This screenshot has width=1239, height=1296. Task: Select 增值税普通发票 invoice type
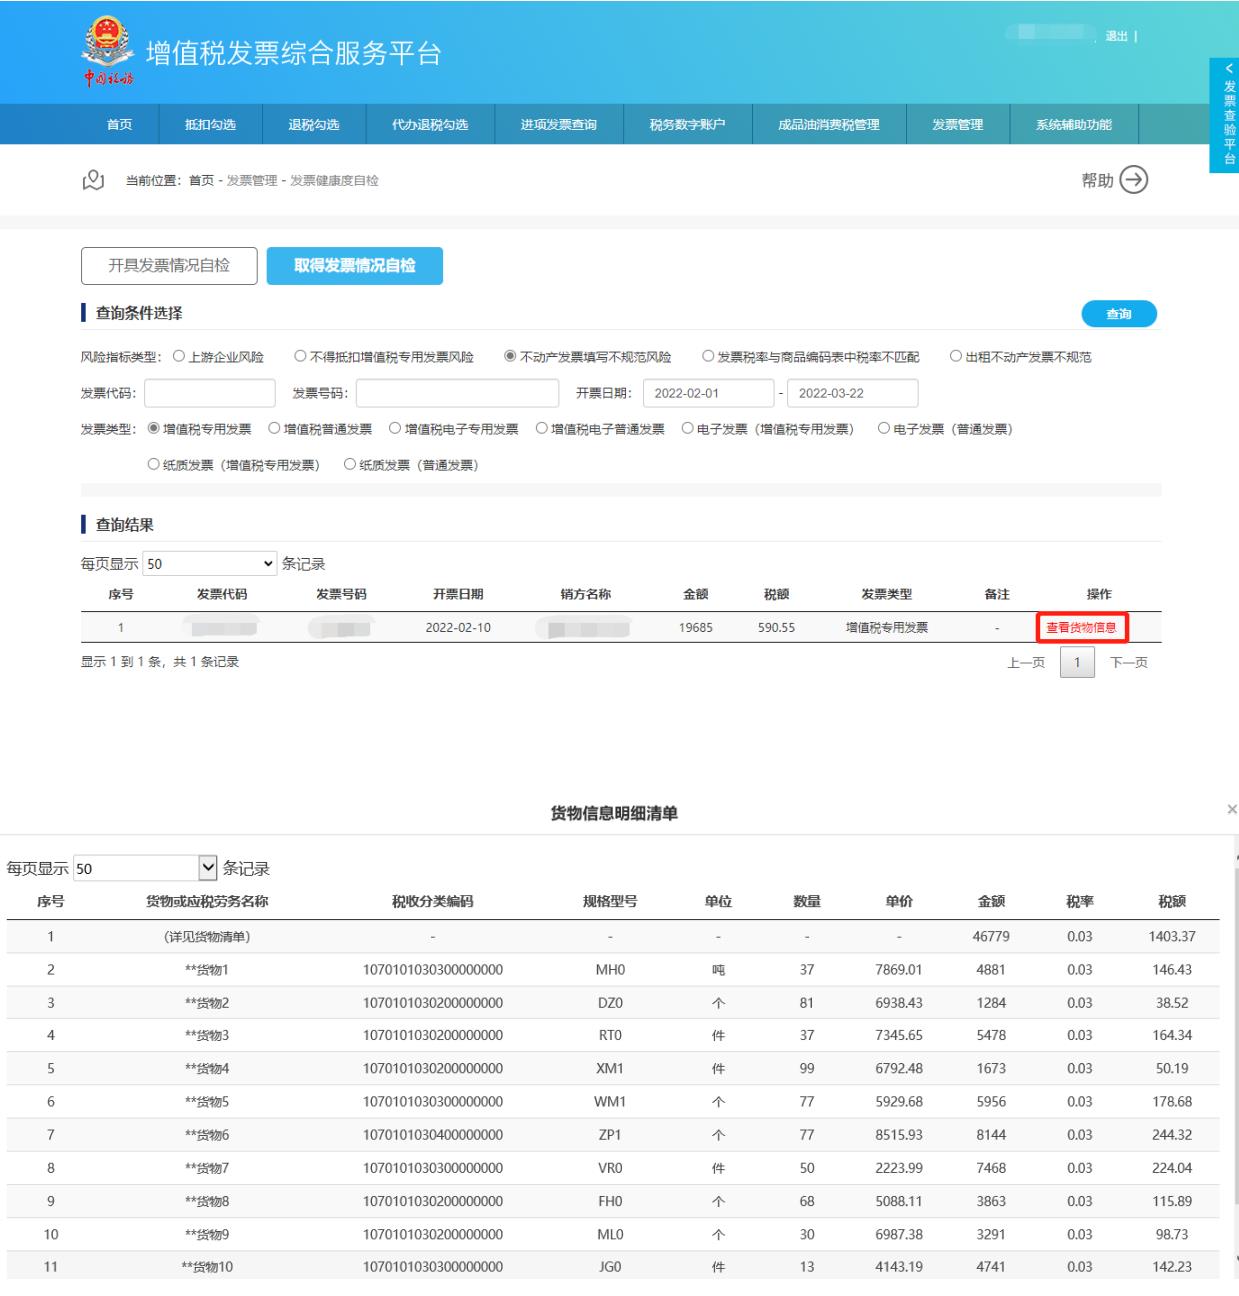pyautogui.click(x=275, y=429)
